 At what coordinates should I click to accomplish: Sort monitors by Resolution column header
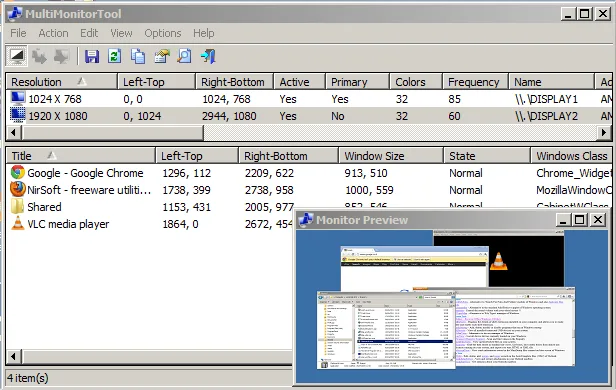coord(62,82)
